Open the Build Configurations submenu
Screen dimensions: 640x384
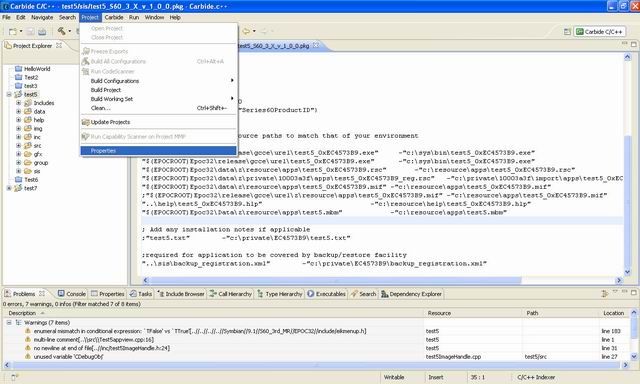158,81
